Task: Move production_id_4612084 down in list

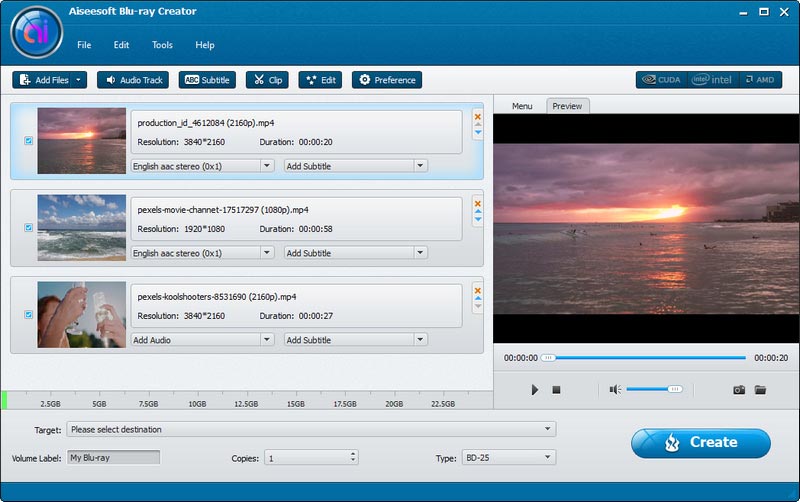Action: tap(478, 133)
